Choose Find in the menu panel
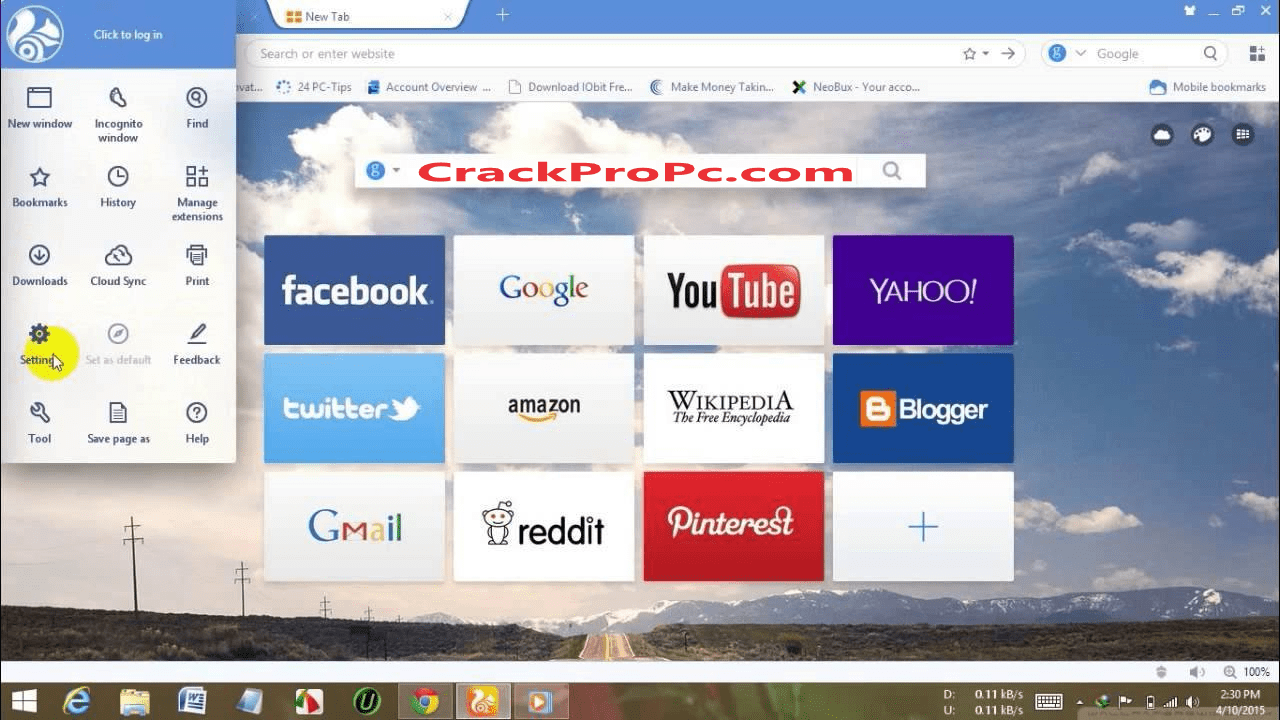 click(x=197, y=108)
